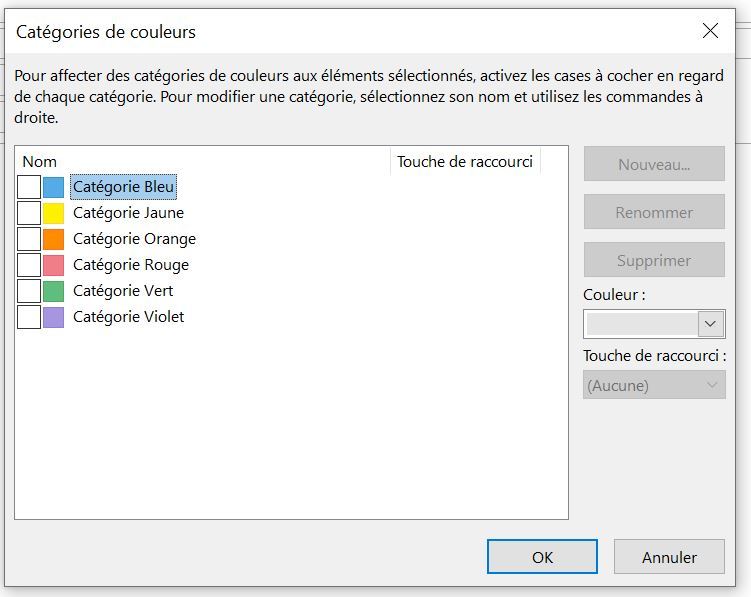This screenshot has height=597, width=751.
Task: Select the Catégorie Vert name
Action: click(123, 291)
